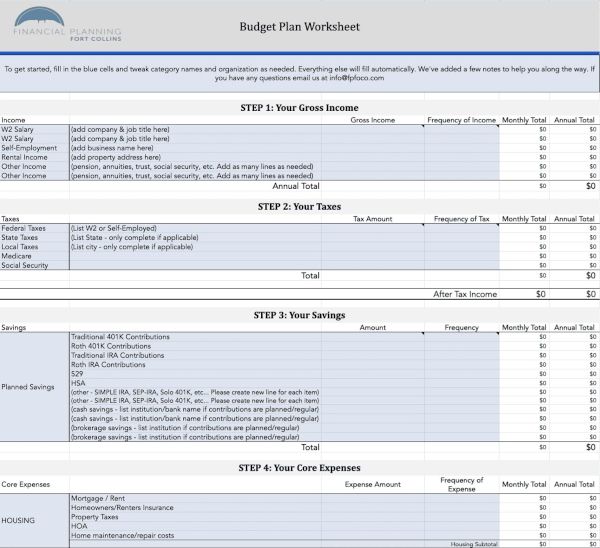Click the Frequency header in the Savings section

(461, 328)
